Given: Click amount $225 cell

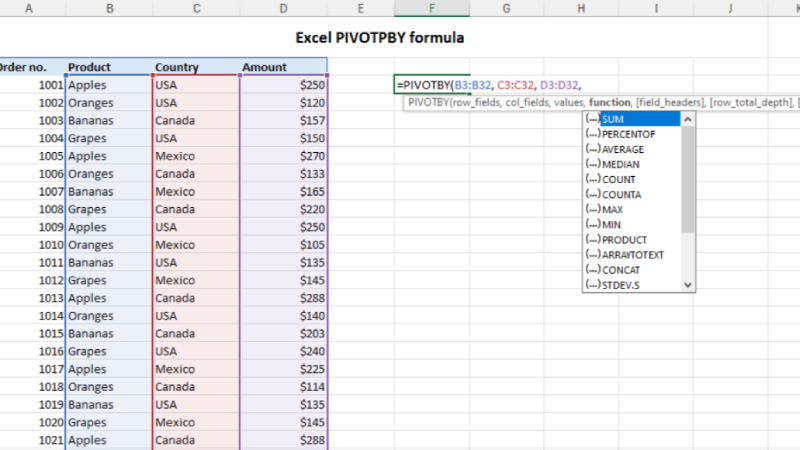Looking at the screenshot, I should pos(283,369).
